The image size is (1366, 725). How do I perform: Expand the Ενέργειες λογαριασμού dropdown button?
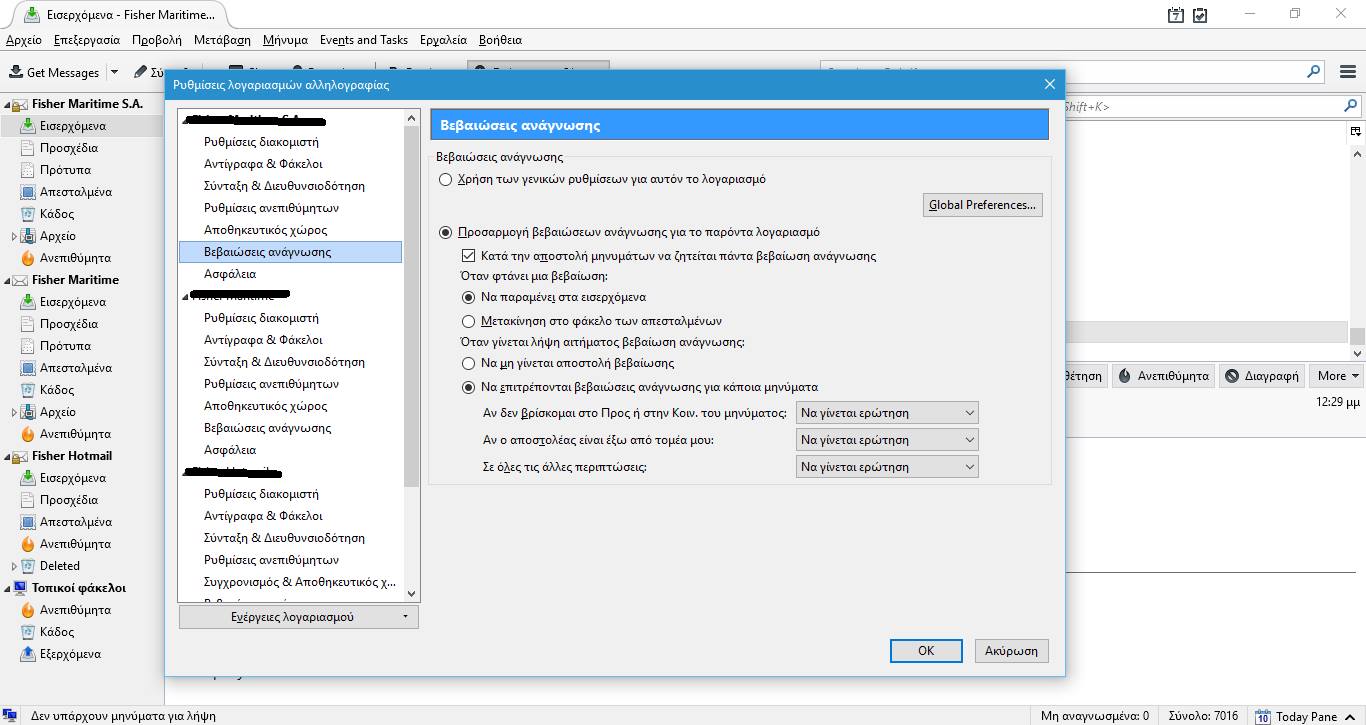click(298, 617)
